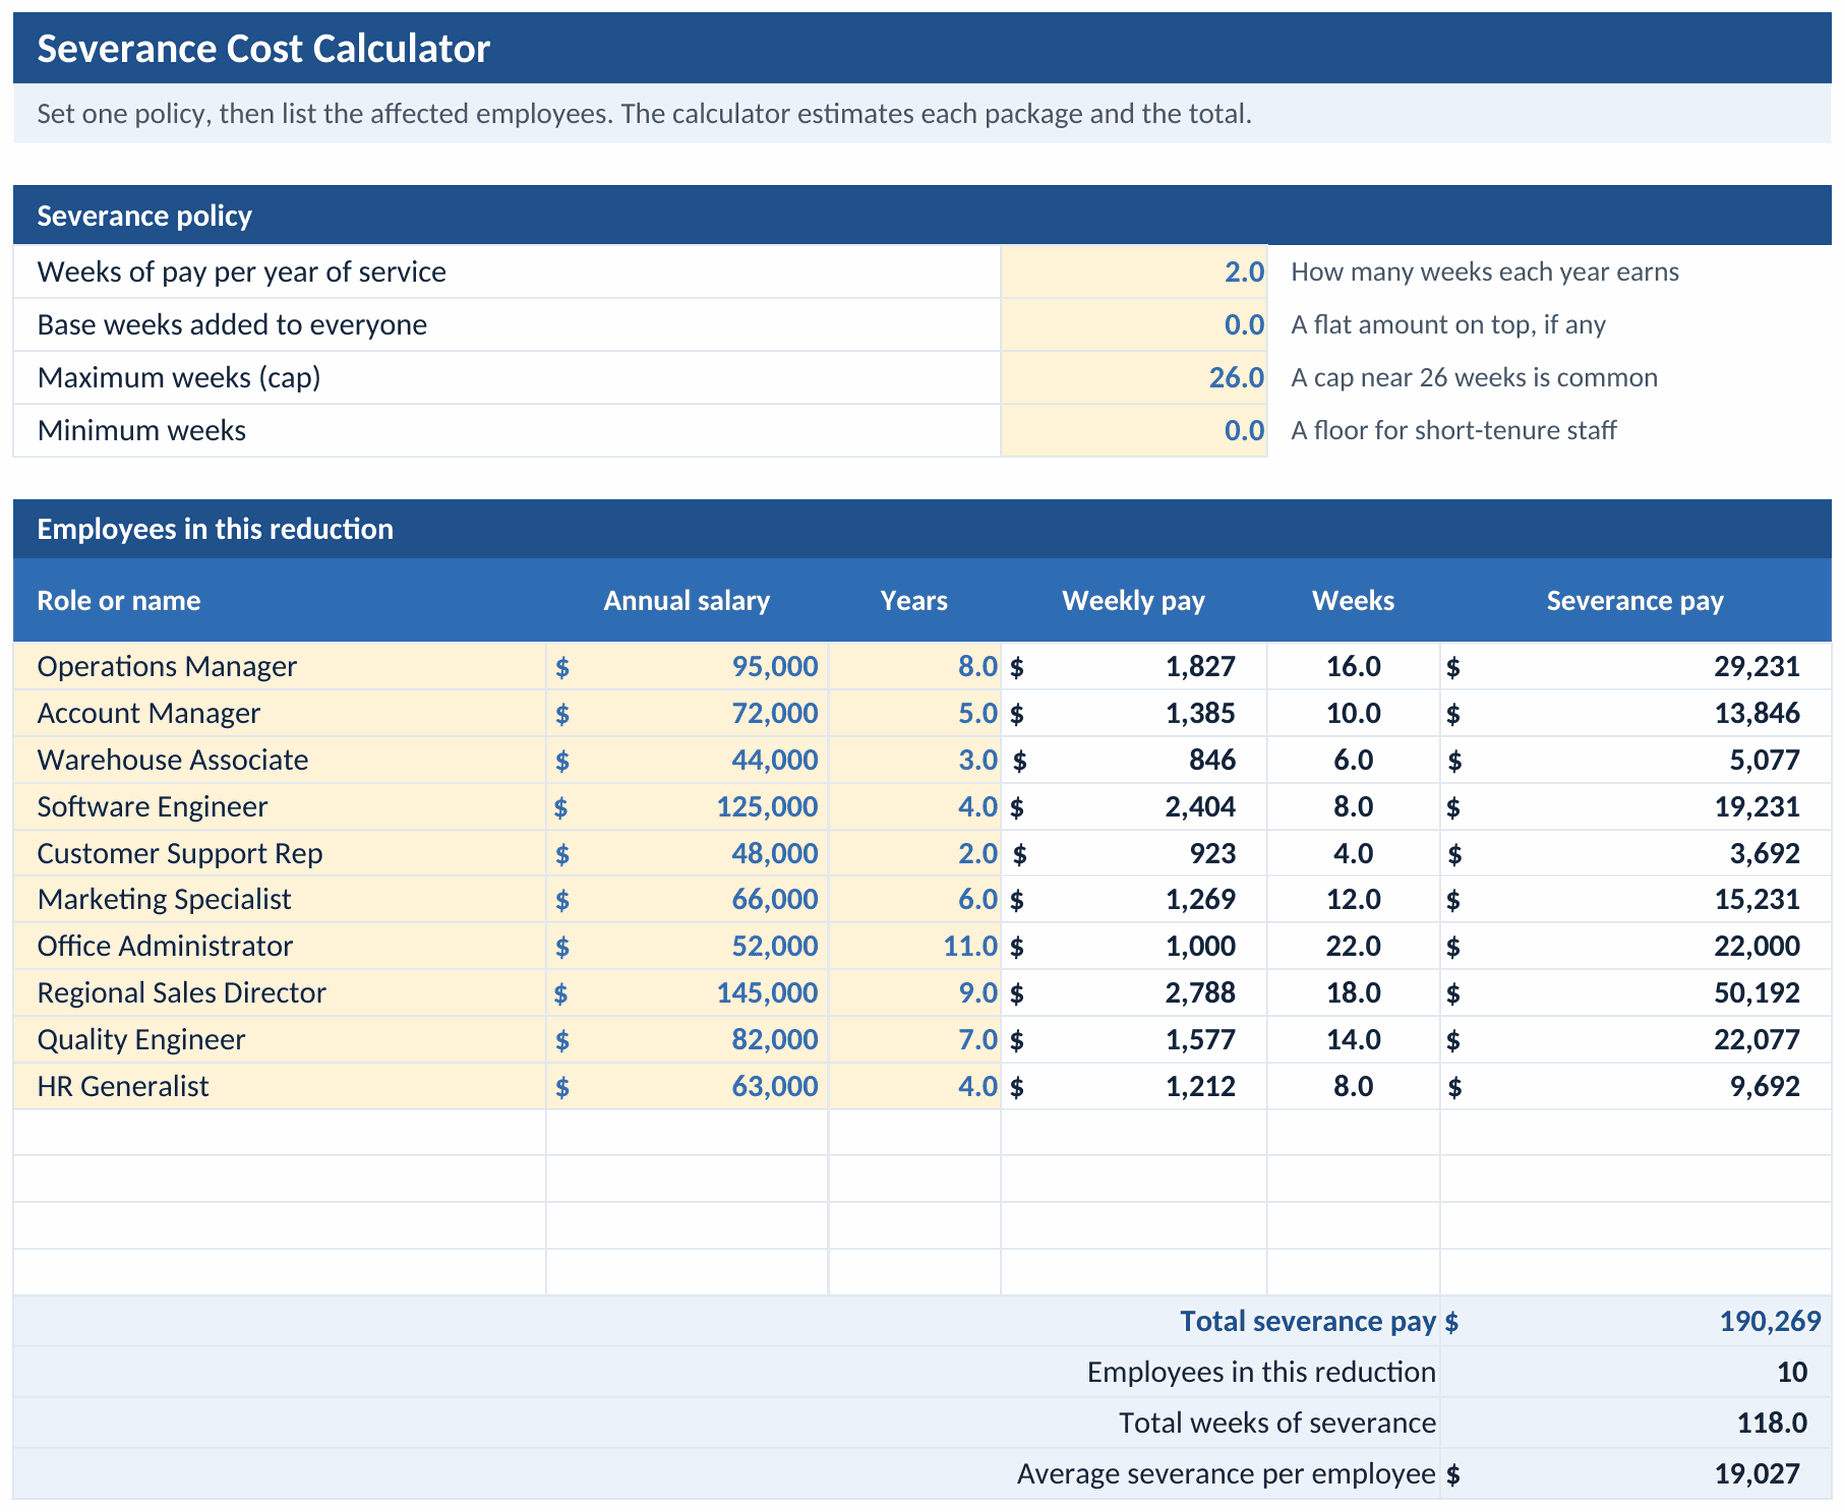Select the Customer Support Rep cell
The width and height of the screenshot is (1845, 1512).
click(279, 853)
